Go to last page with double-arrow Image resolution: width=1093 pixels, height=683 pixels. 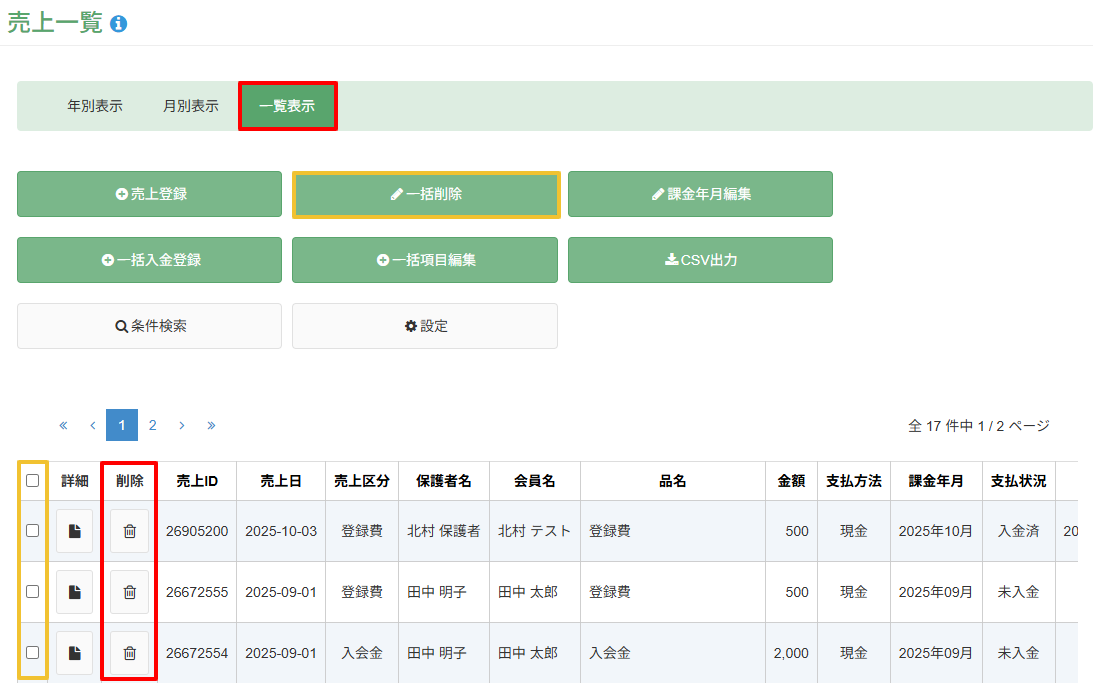tap(211, 425)
